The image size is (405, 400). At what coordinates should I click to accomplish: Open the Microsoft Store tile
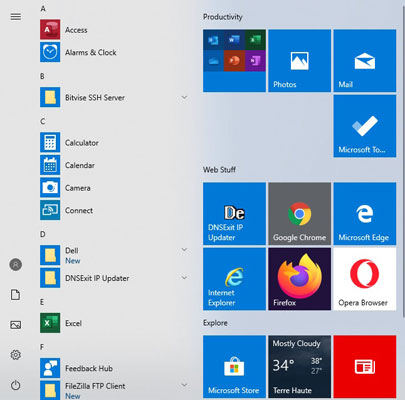coord(234,367)
